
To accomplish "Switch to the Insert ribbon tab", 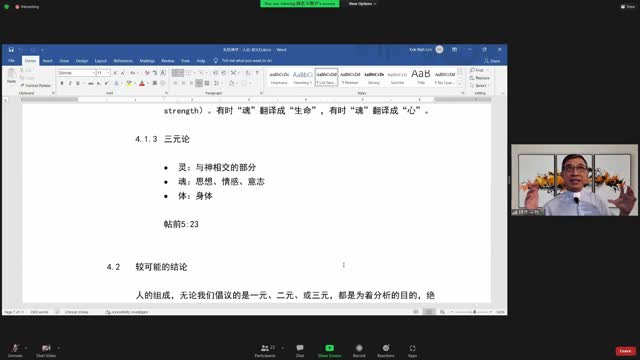I will 47,61.
